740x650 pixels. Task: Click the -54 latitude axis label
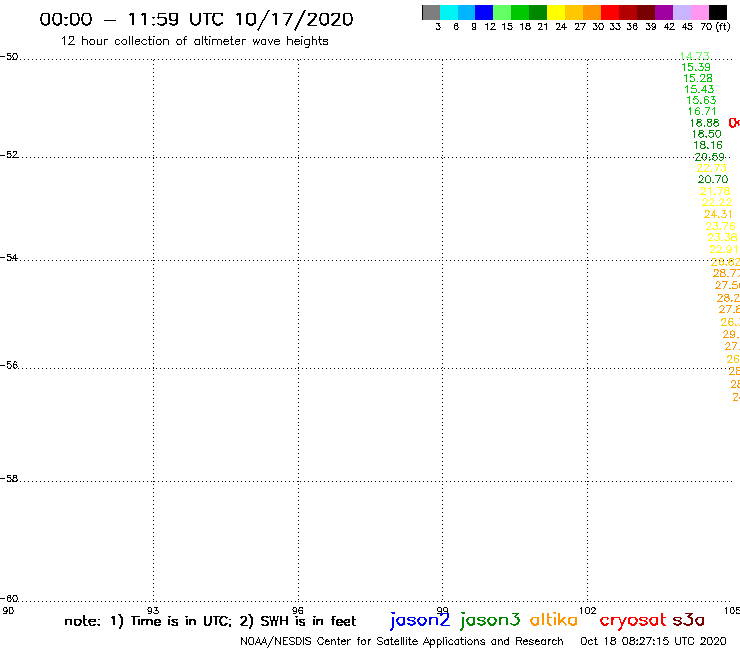(x=9, y=258)
